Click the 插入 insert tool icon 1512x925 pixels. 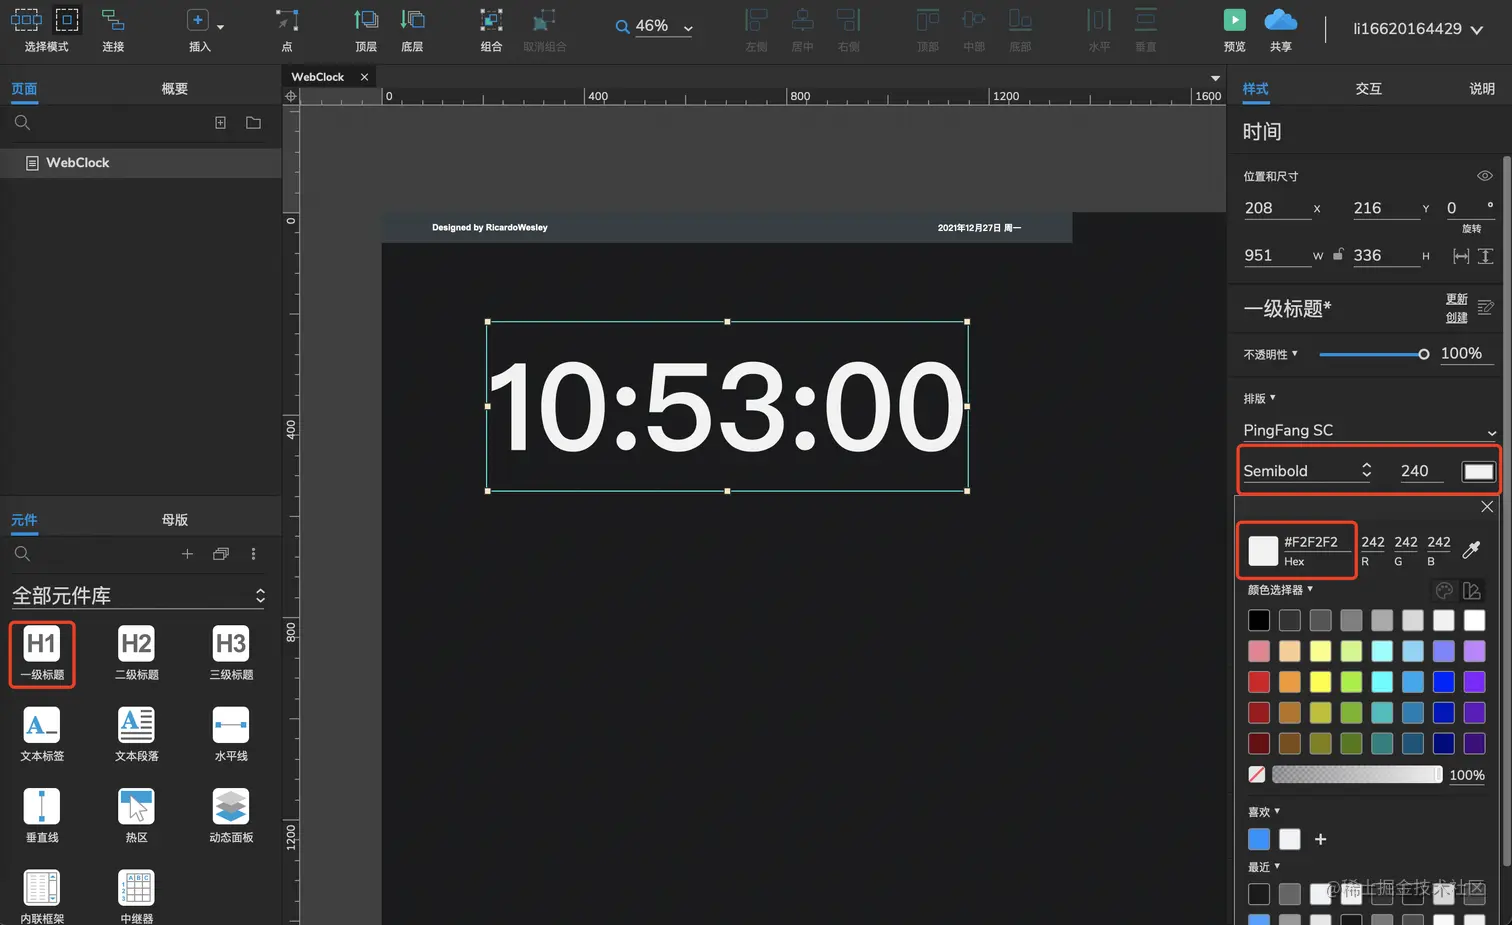198,20
